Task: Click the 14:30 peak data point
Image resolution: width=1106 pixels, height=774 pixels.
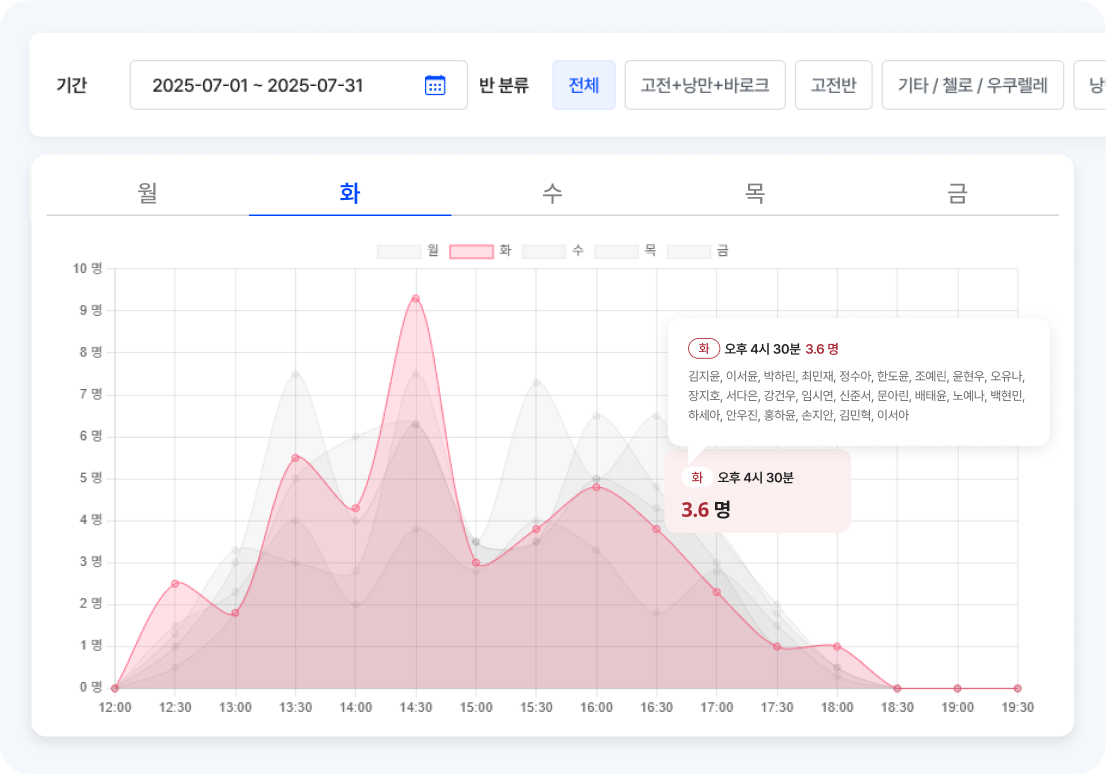Action: pyautogui.click(x=416, y=298)
